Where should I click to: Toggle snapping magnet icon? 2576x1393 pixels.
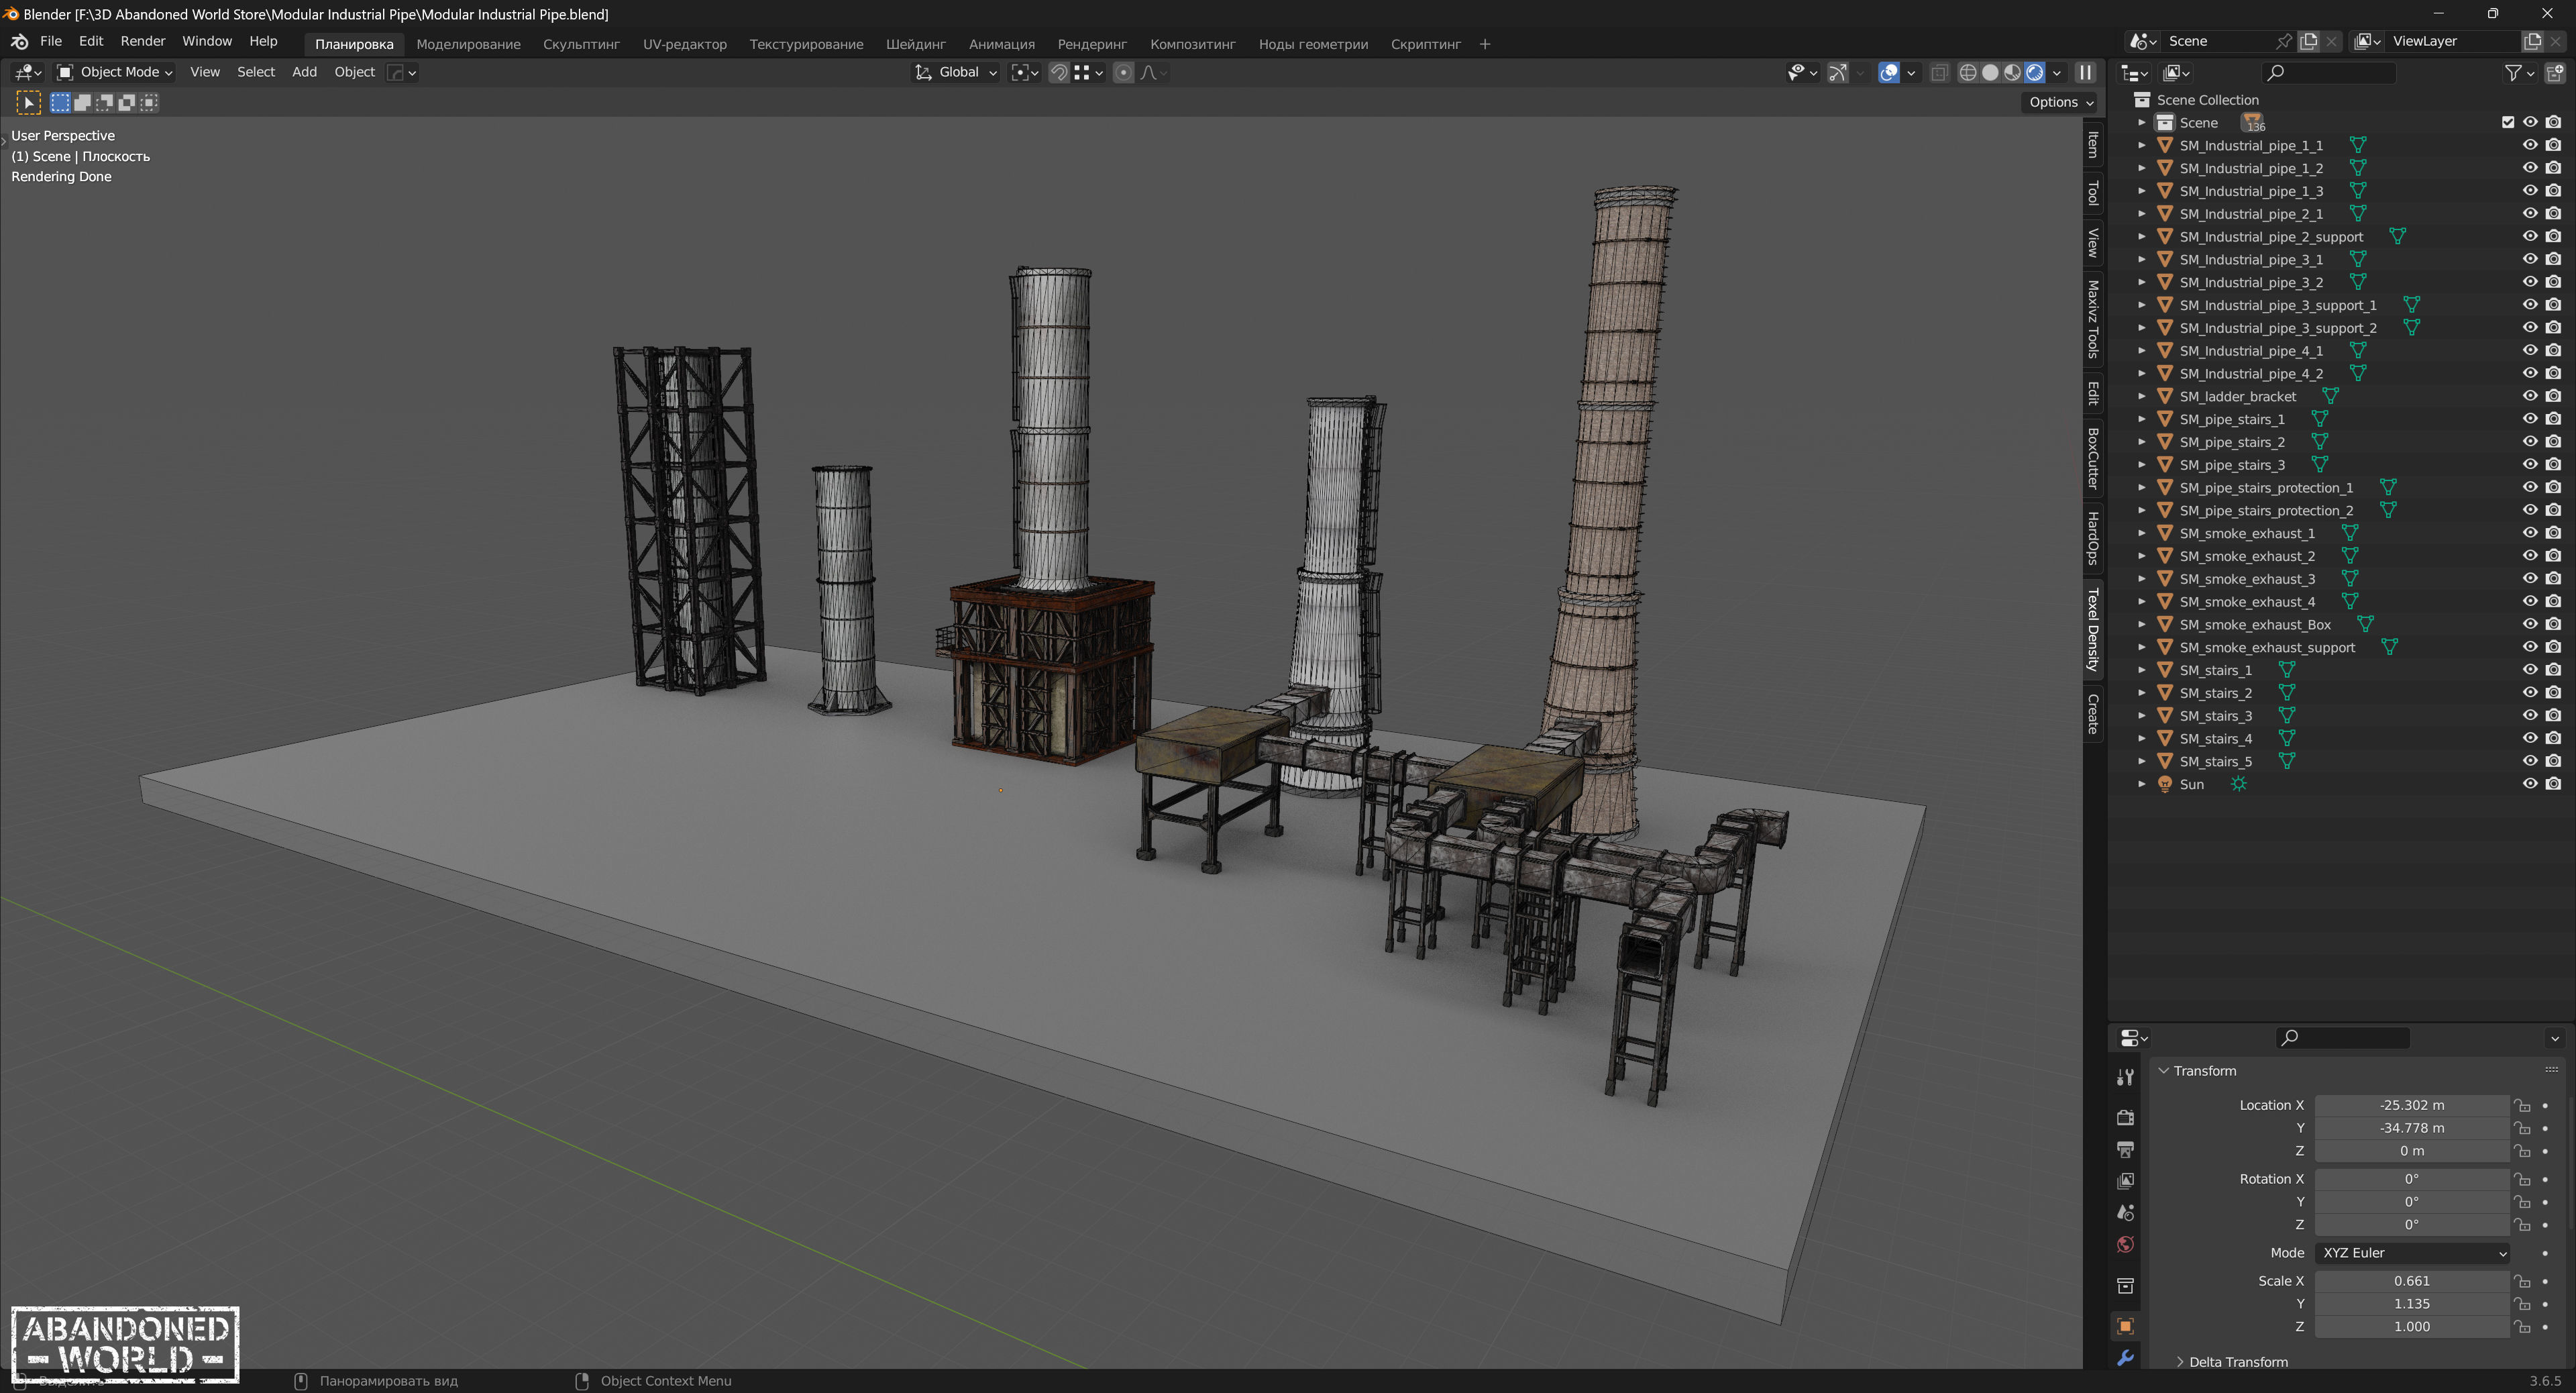(x=1058, y=72)
